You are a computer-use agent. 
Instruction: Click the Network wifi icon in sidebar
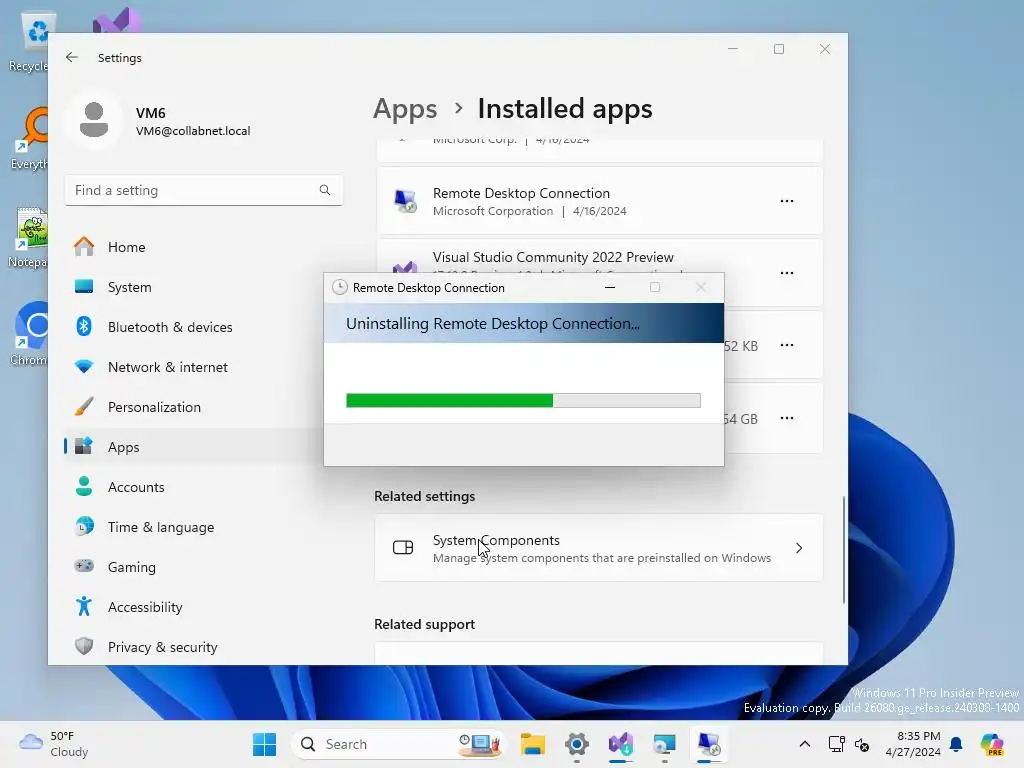(x=84, y=366)
